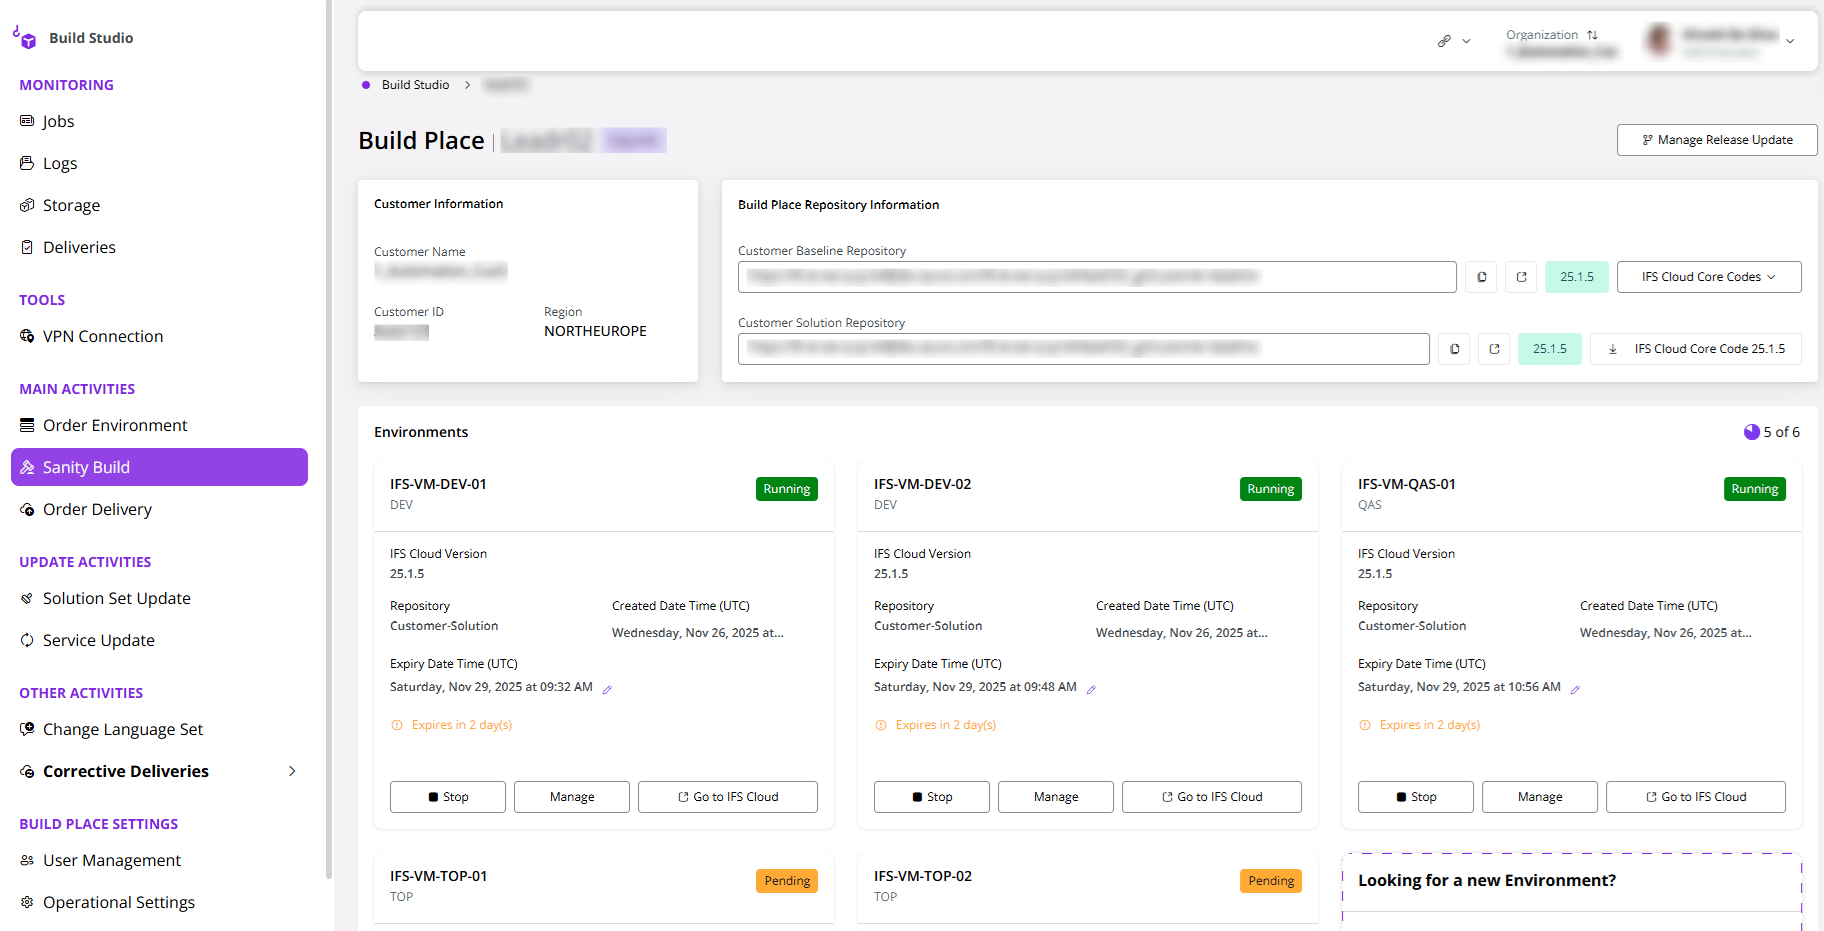Click 25.1.5 version badge beside Solution Repository
The image size is (1824, 931).
click(1550, 349)
